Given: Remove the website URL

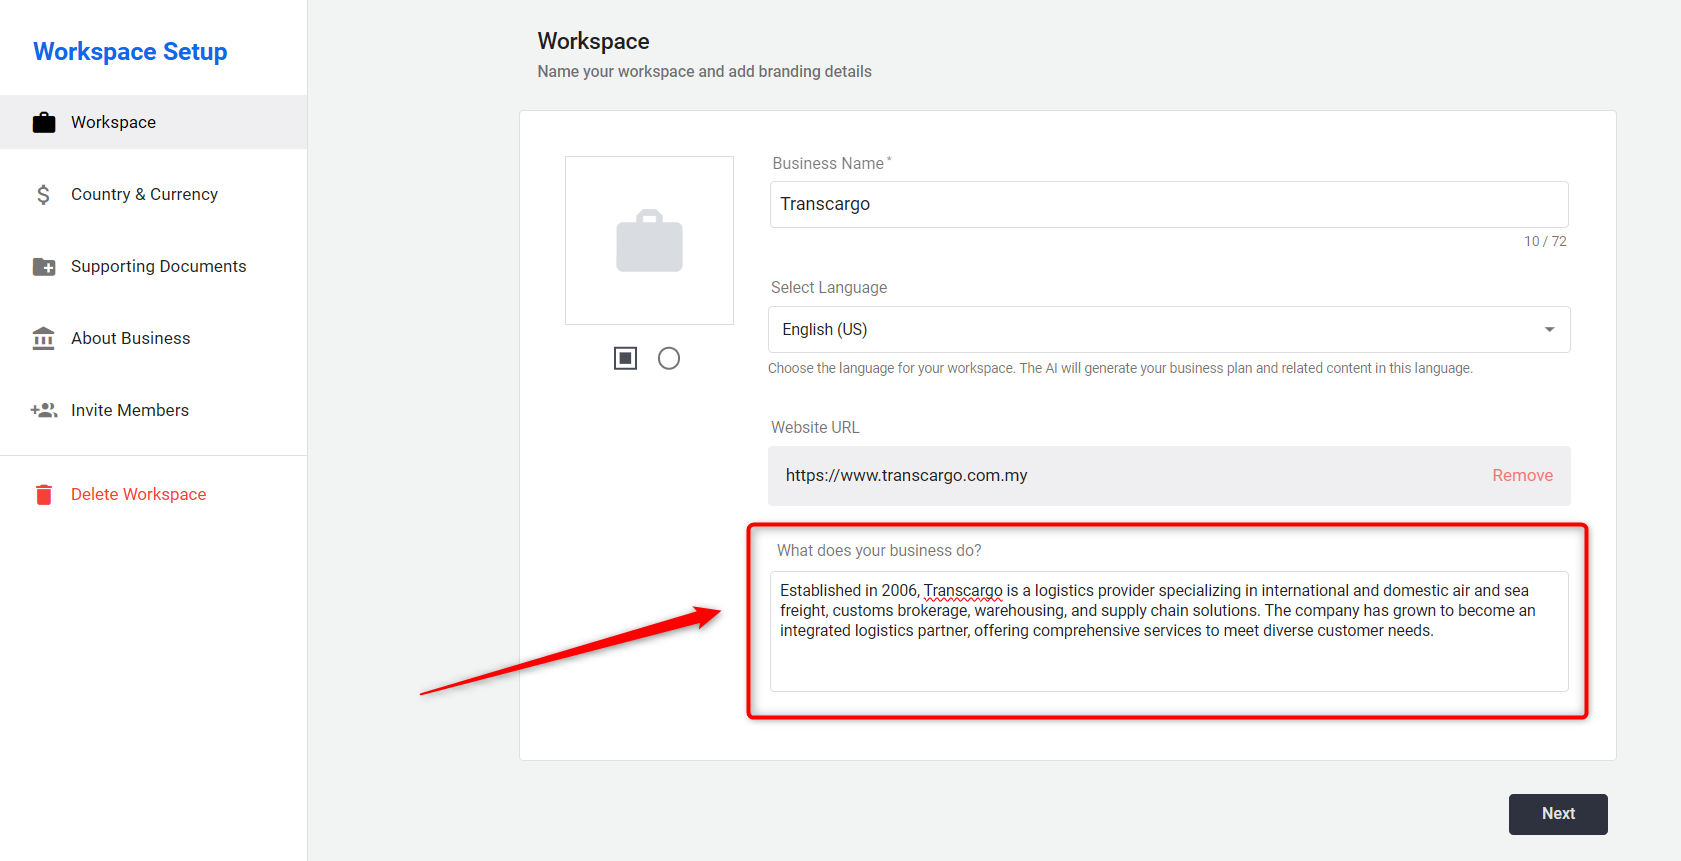Looking at the screenshot, I should click(1522, 475).
